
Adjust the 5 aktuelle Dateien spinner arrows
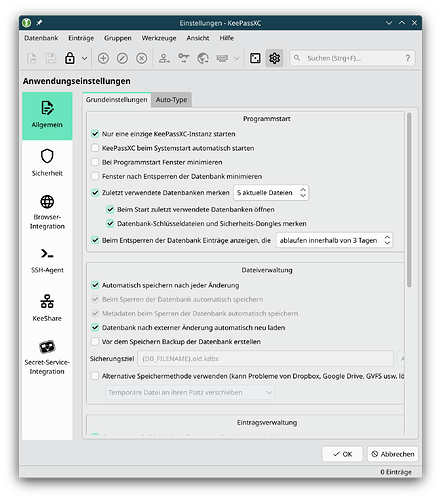pyautogui.click(x=303, y=193)
